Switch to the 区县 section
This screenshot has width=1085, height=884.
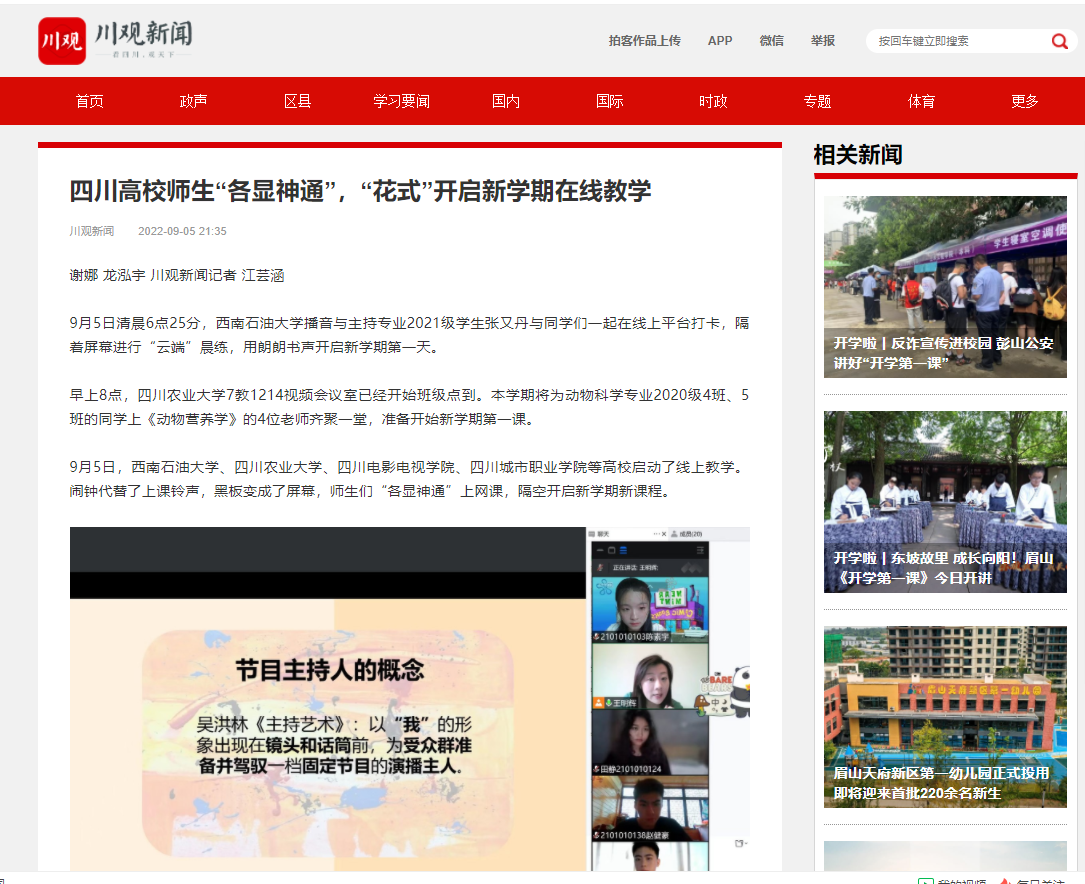[x=297, y=101]
